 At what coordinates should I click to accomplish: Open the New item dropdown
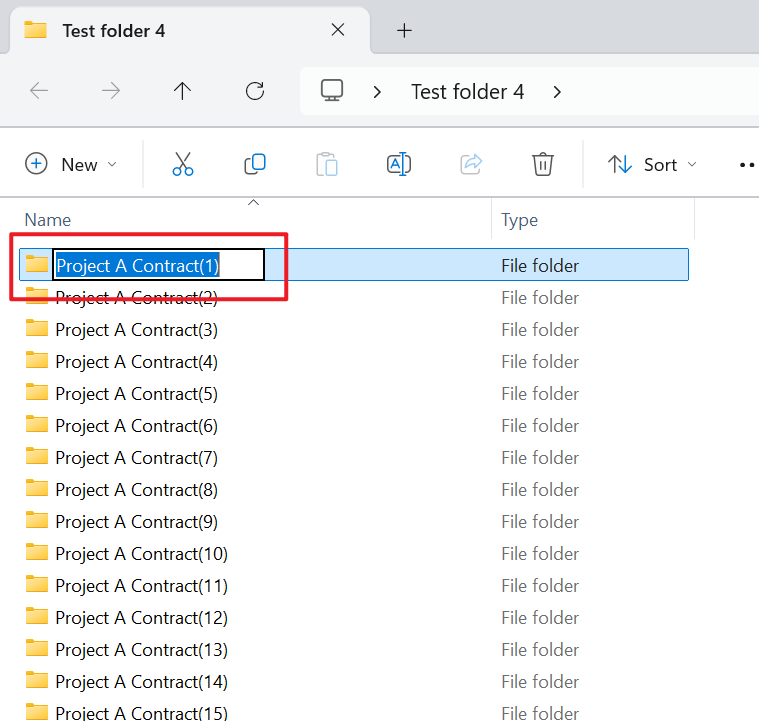(x=71, y=164)
